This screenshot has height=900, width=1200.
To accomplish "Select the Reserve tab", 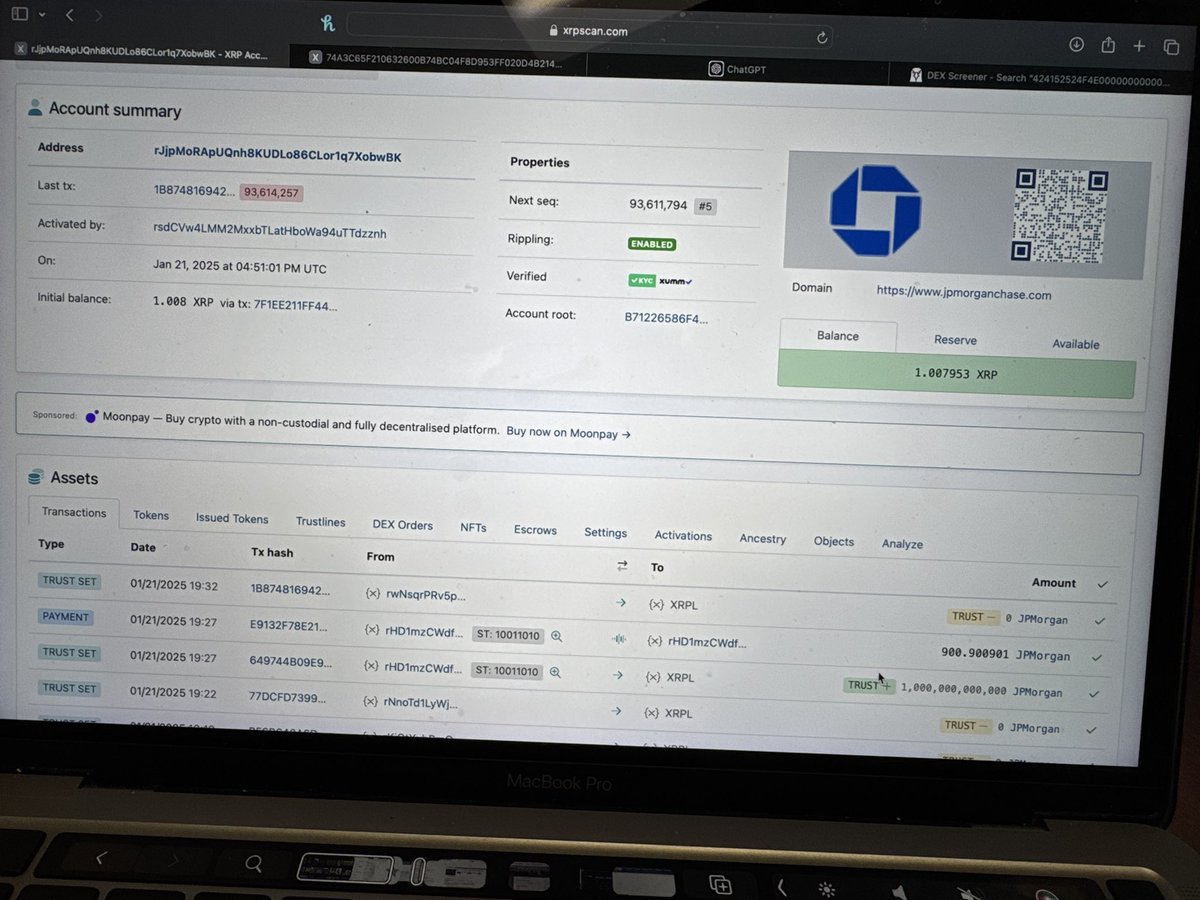I will (955, 340).
